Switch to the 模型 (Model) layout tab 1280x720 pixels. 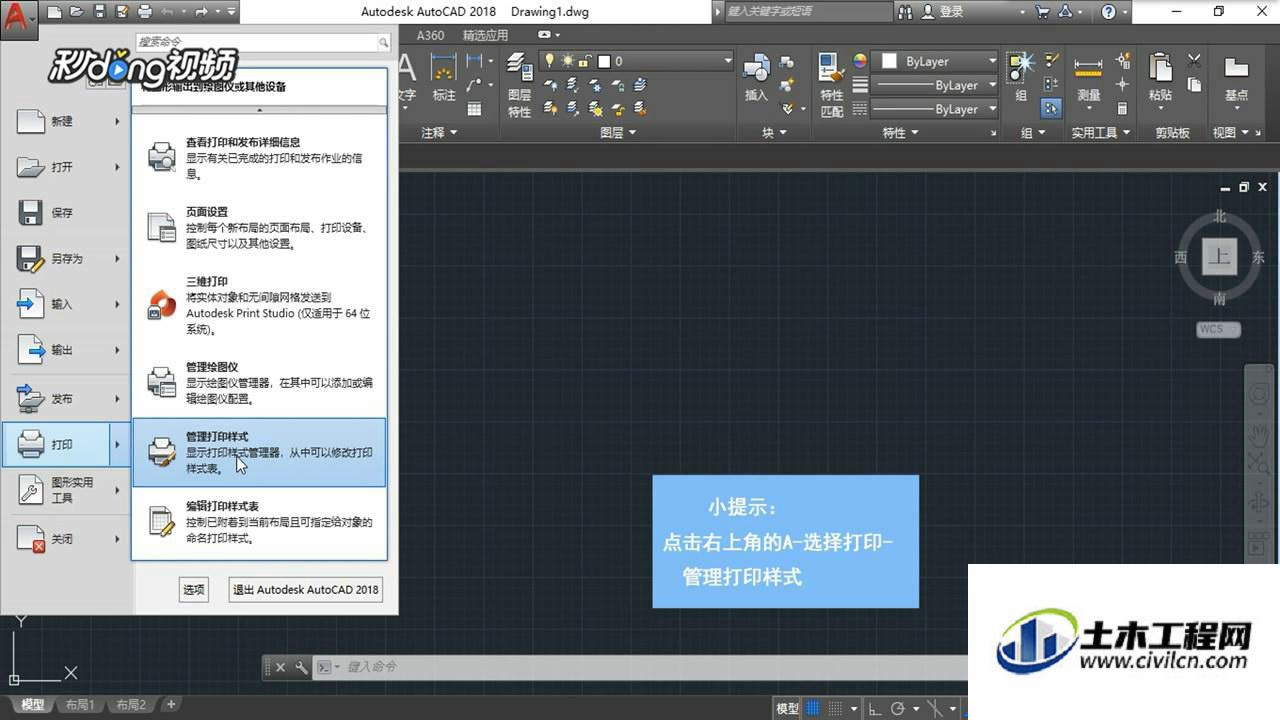point(33,705)
